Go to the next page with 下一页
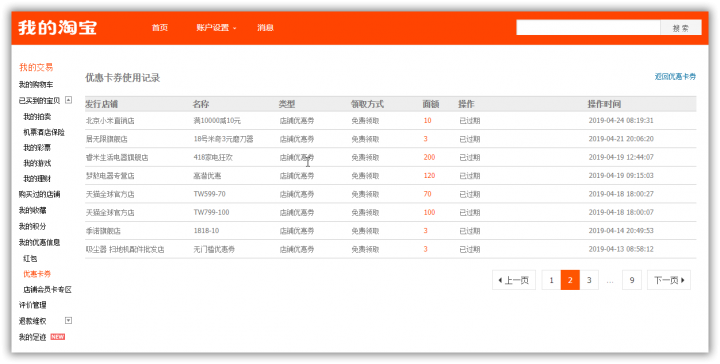This screenshot has height=364, width=720. [669, 280]
